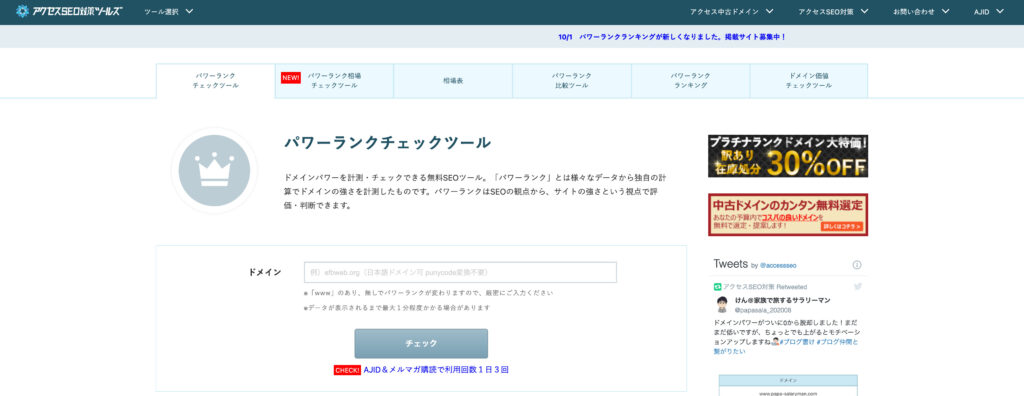Open the プラチナランクドメイン 30%OFF banner
The height and width of the screenshot is (396, 1024).
coord(788,156)
